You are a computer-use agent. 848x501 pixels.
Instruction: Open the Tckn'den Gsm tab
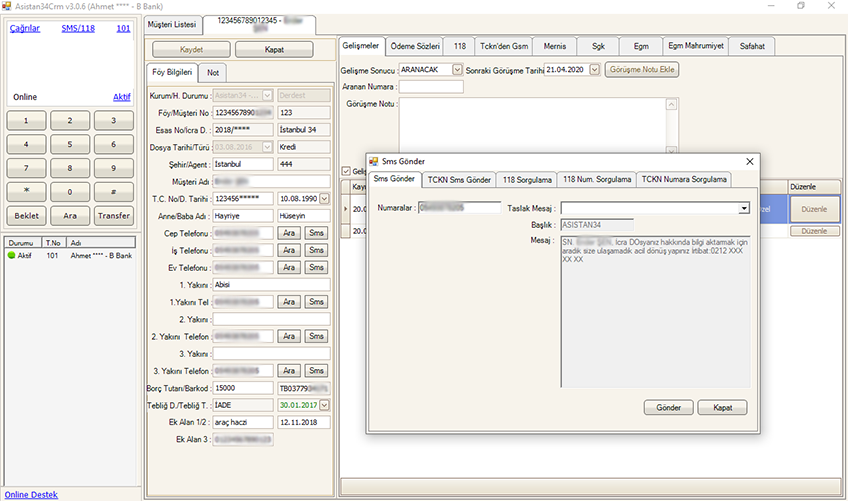pos(504,47)
